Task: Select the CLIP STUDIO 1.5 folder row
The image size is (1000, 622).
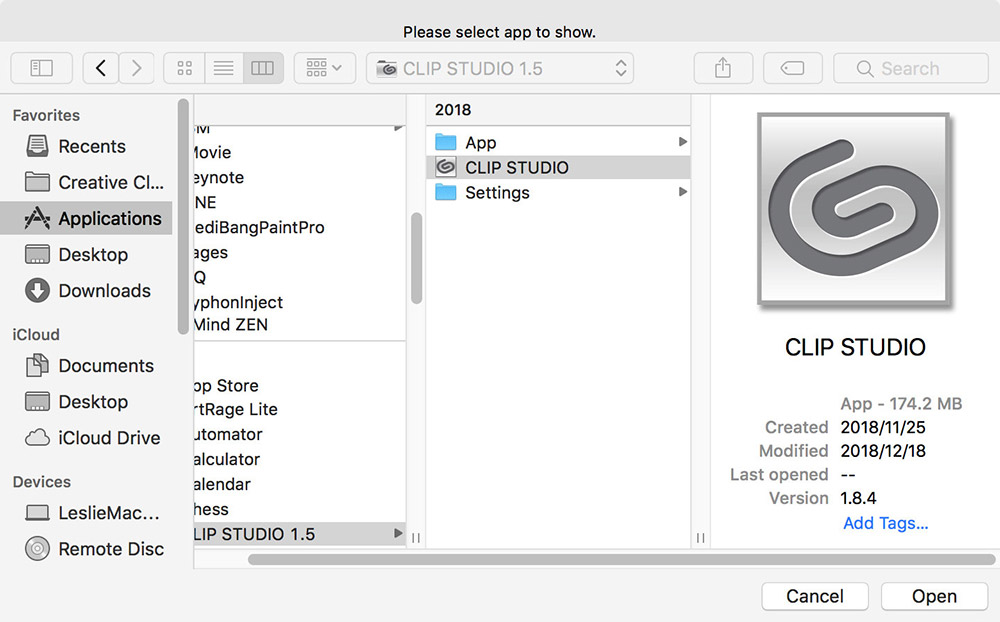Action: tap(300, 534)
